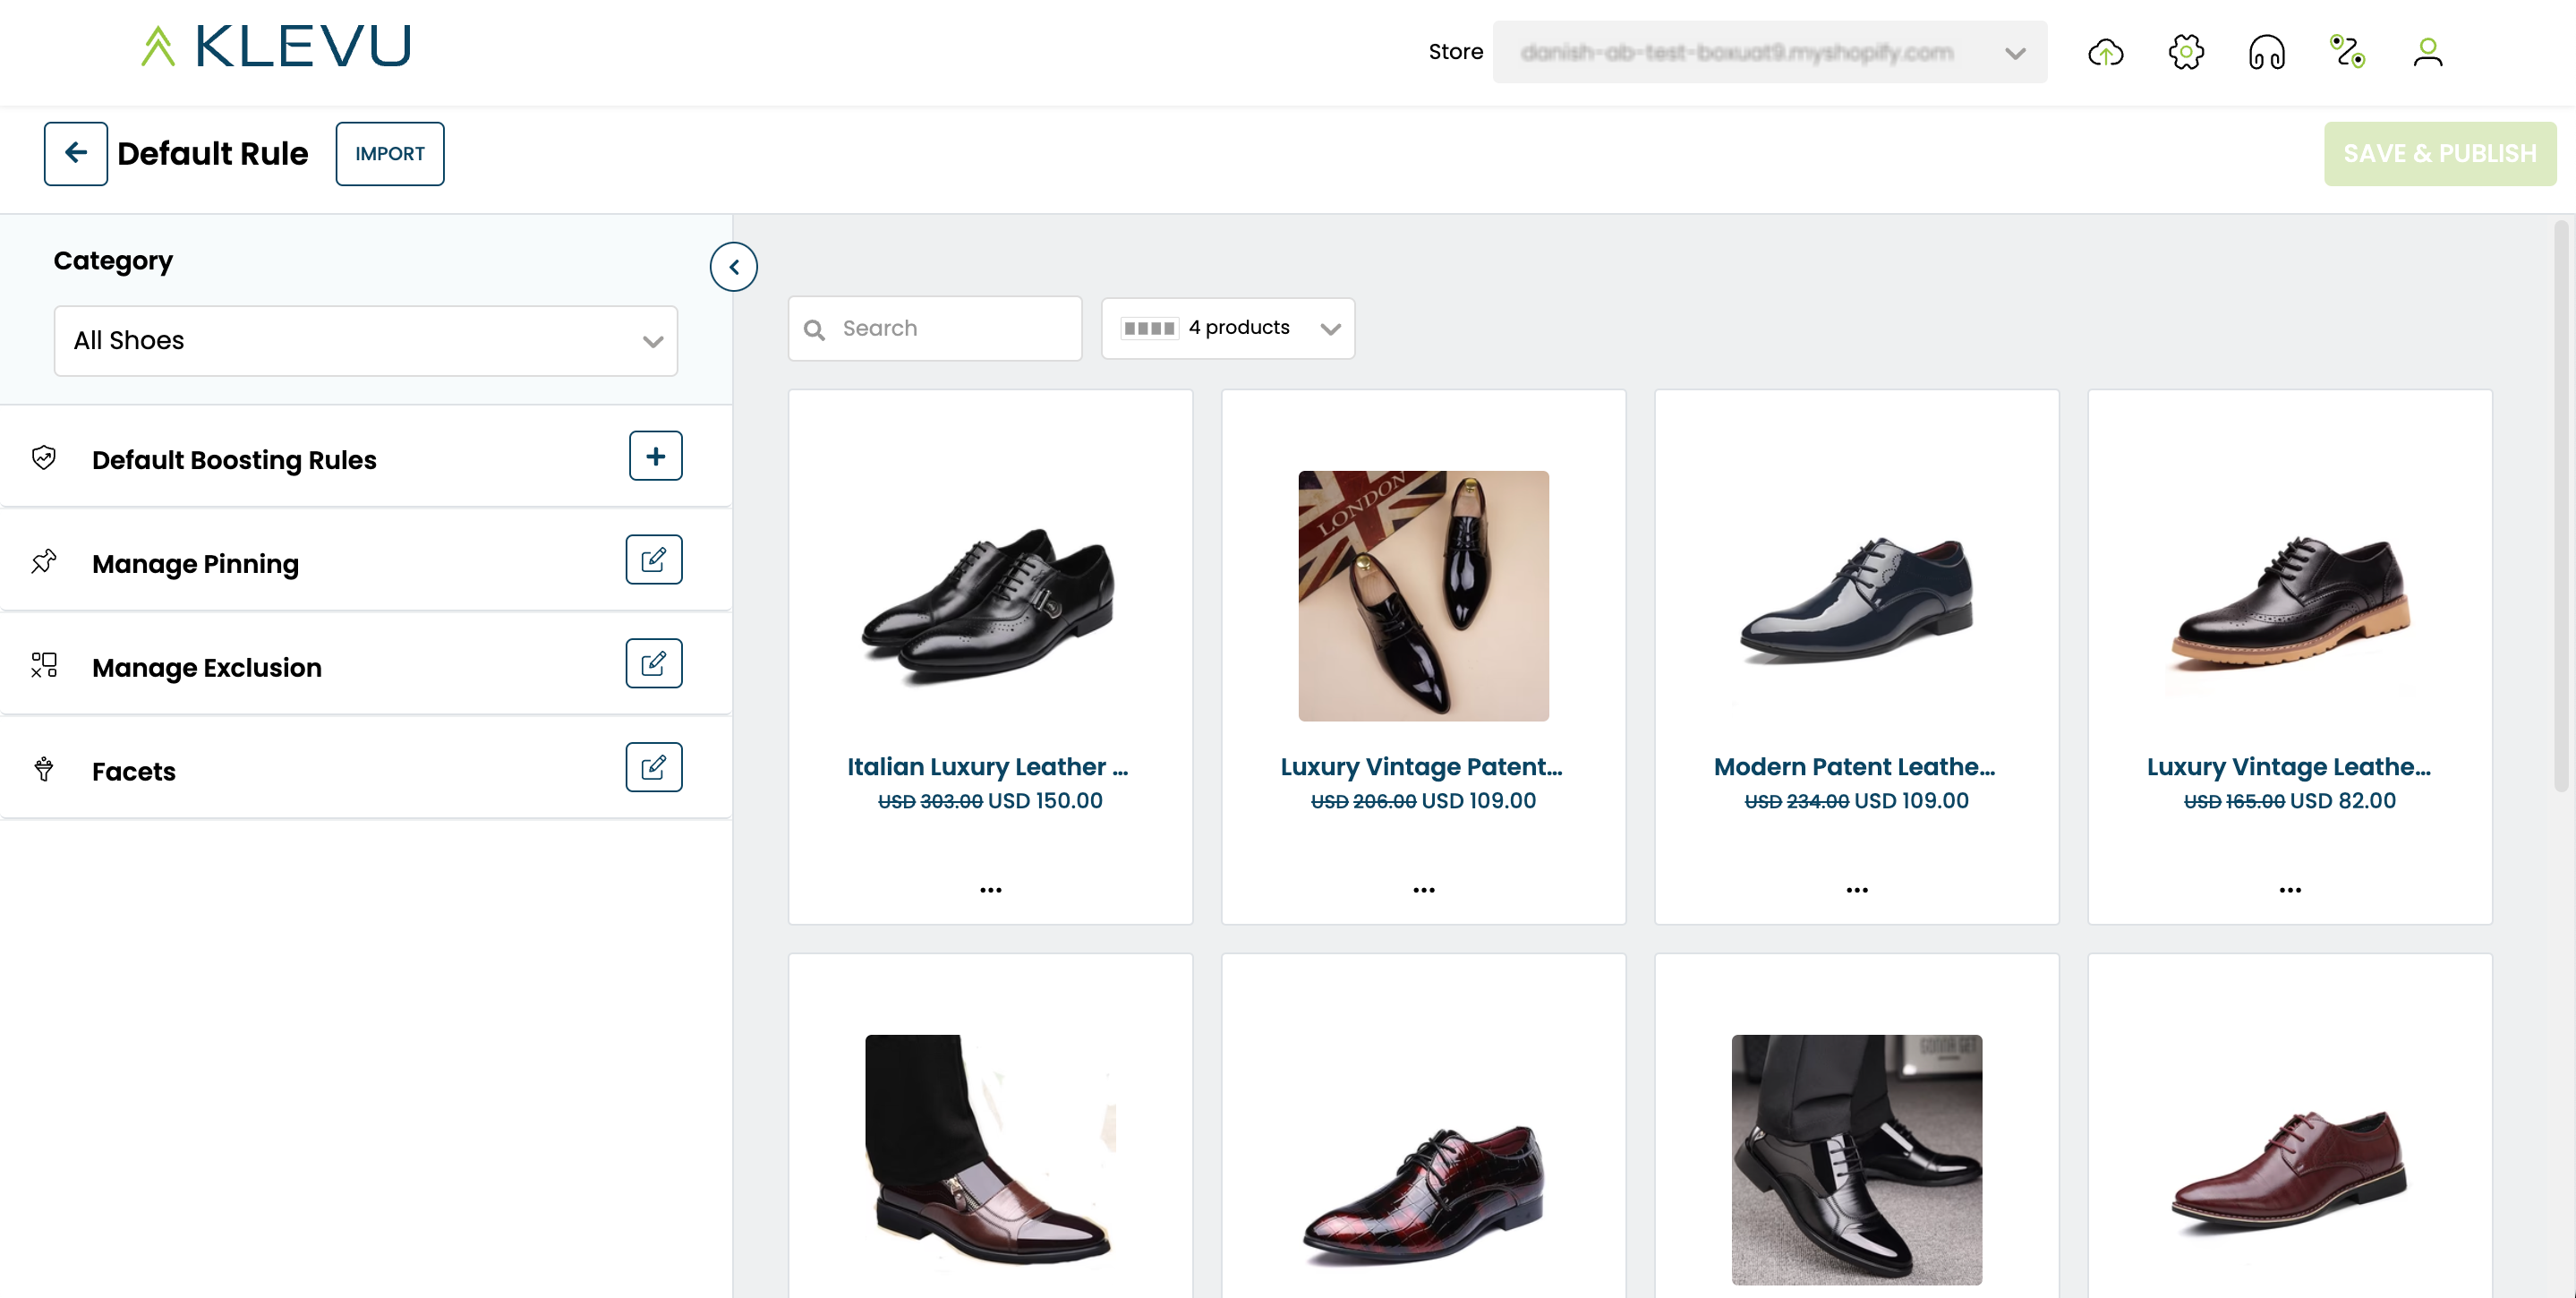Viewport: 2576px width, 1298px height.
Task: Collapse the left sidebar panel
Action: pos(733,267)
